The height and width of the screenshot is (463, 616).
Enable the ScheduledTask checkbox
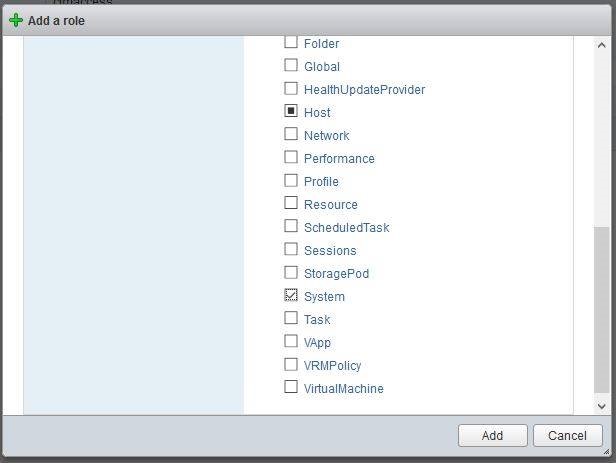291,227
